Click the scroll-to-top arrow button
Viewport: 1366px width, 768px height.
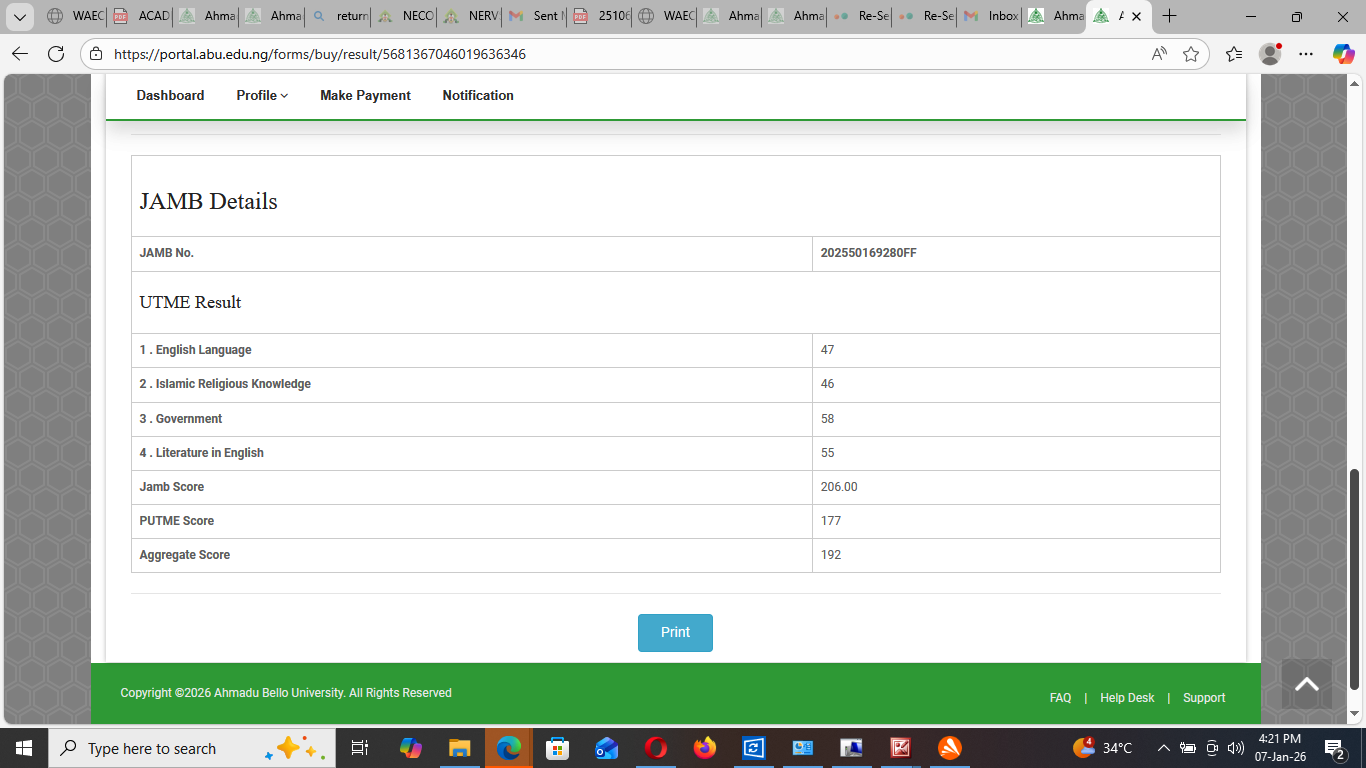(1306, 685)
